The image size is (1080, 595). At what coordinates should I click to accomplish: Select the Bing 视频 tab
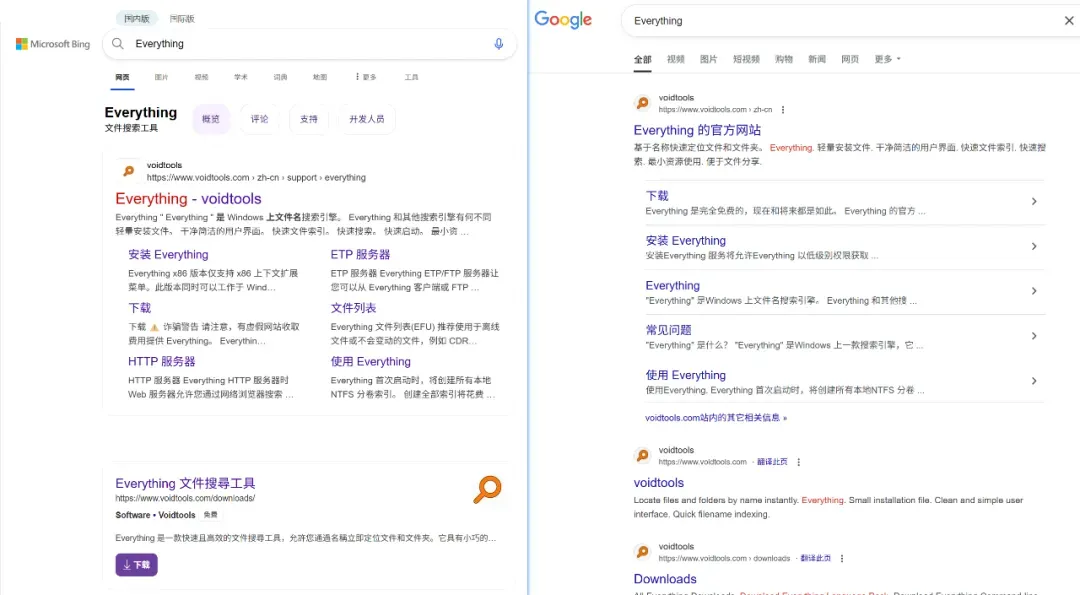coord(201,77)
